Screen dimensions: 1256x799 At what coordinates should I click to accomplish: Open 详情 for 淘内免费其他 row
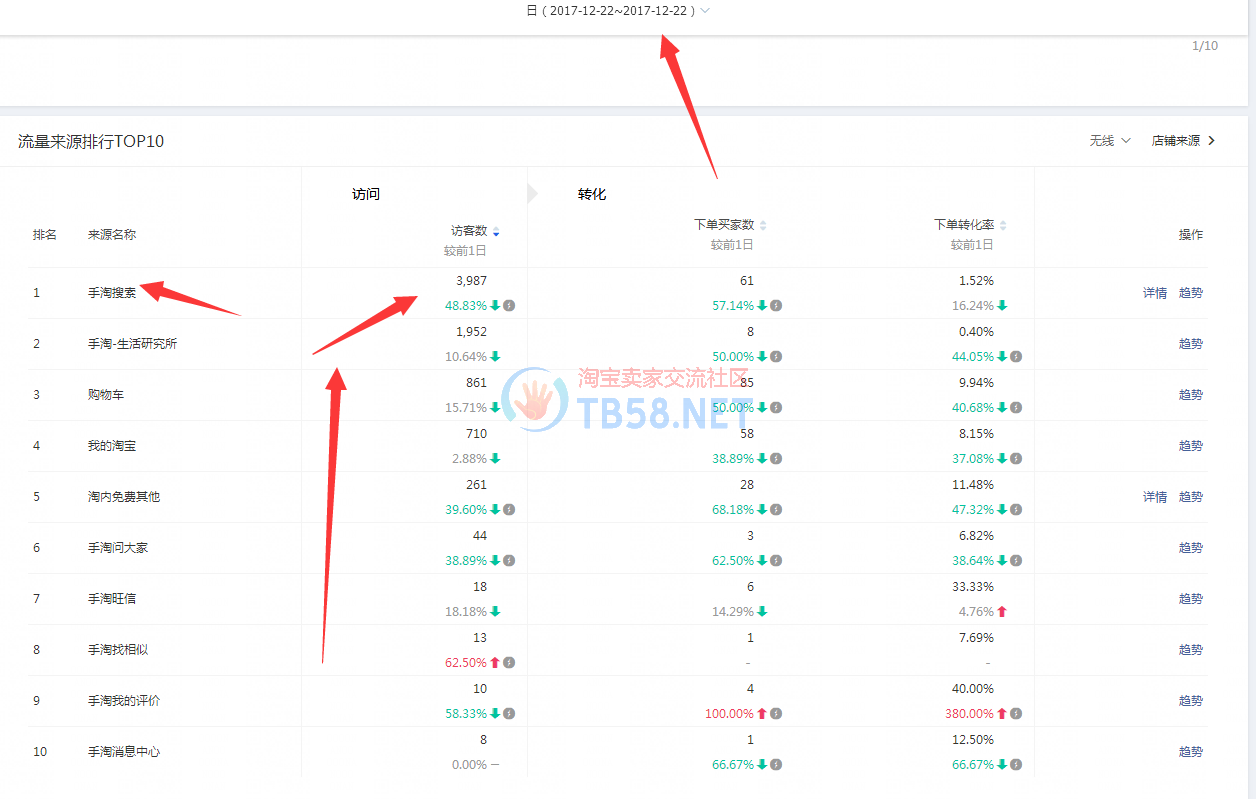[1155, 497]
